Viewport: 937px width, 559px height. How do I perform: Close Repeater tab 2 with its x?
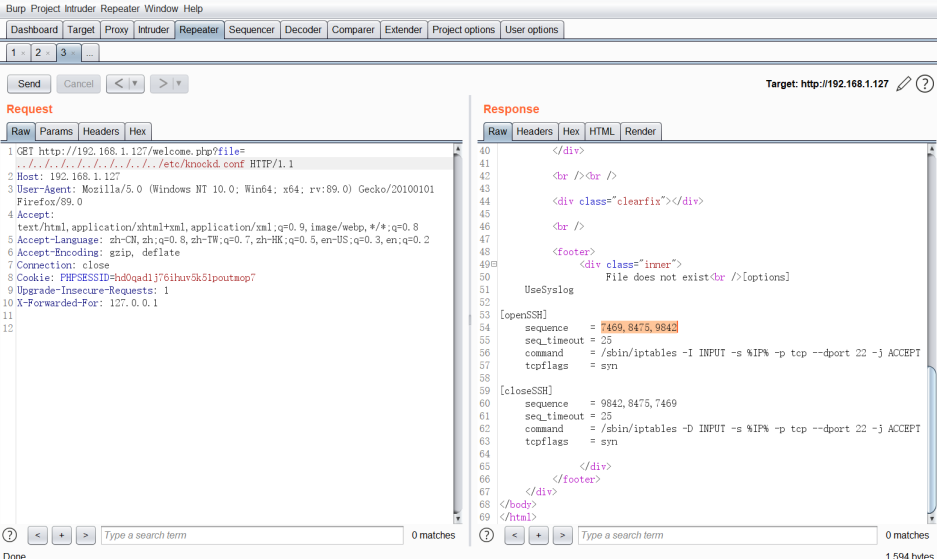(x=48, y=53)
